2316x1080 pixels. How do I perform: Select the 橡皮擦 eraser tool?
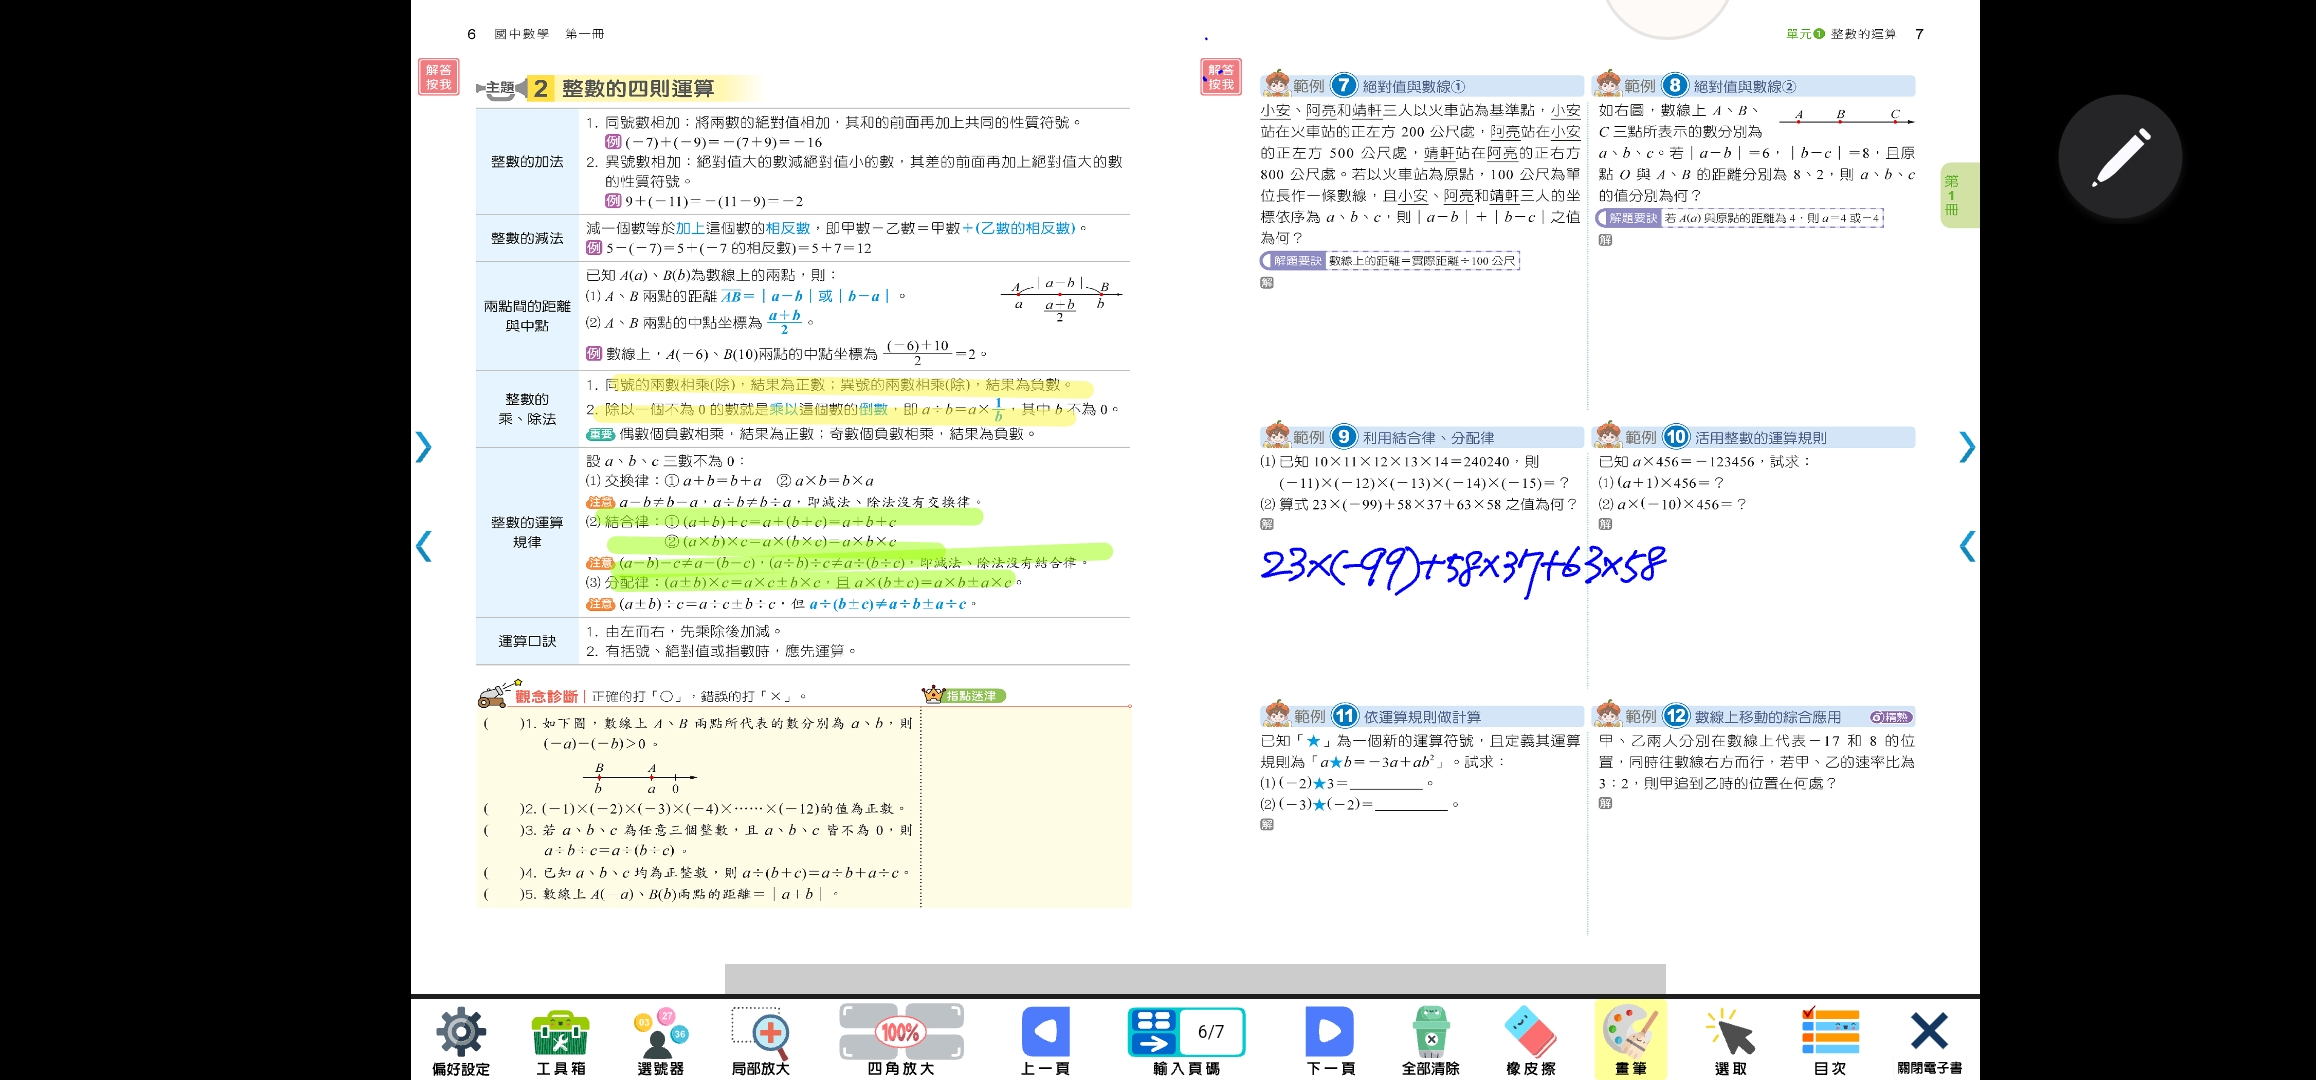tap(1530, 1041)
